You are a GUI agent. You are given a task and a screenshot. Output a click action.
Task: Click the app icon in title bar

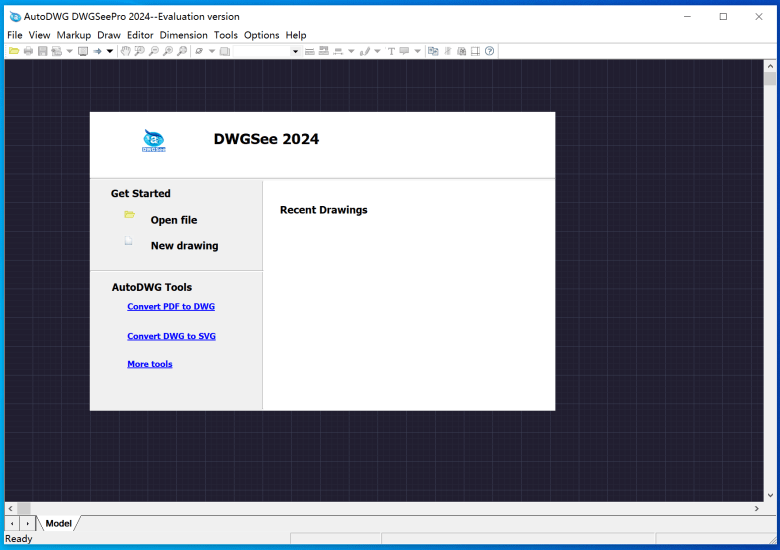click(15, 16)
